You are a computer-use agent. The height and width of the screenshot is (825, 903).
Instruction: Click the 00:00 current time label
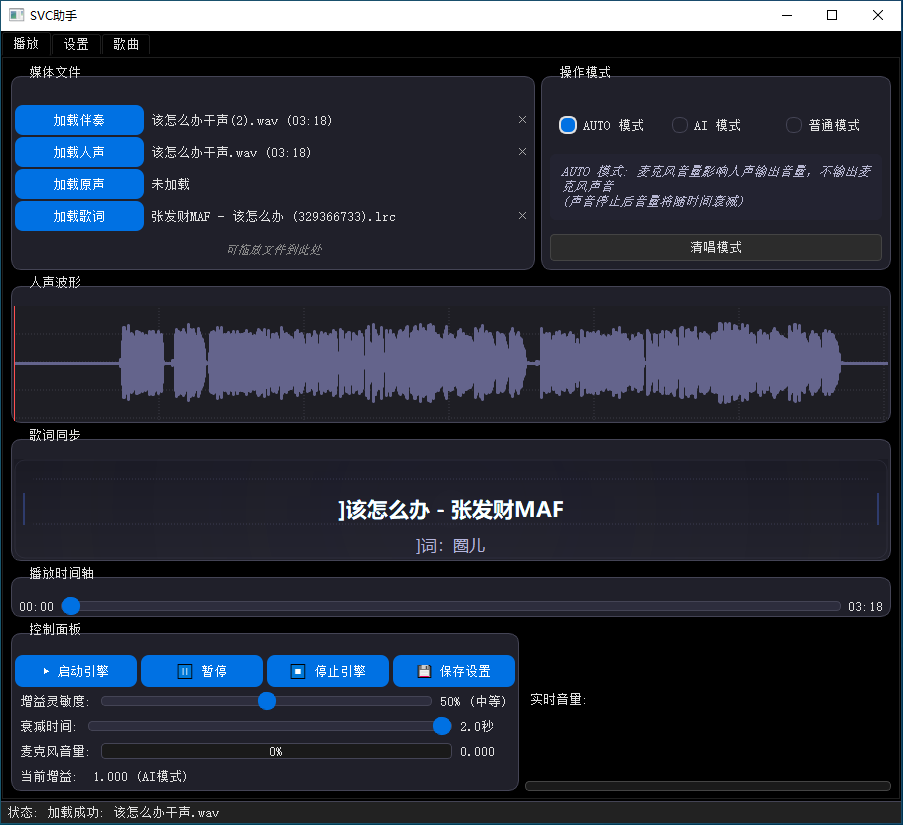pyautogui.click(x=36, y=607)
